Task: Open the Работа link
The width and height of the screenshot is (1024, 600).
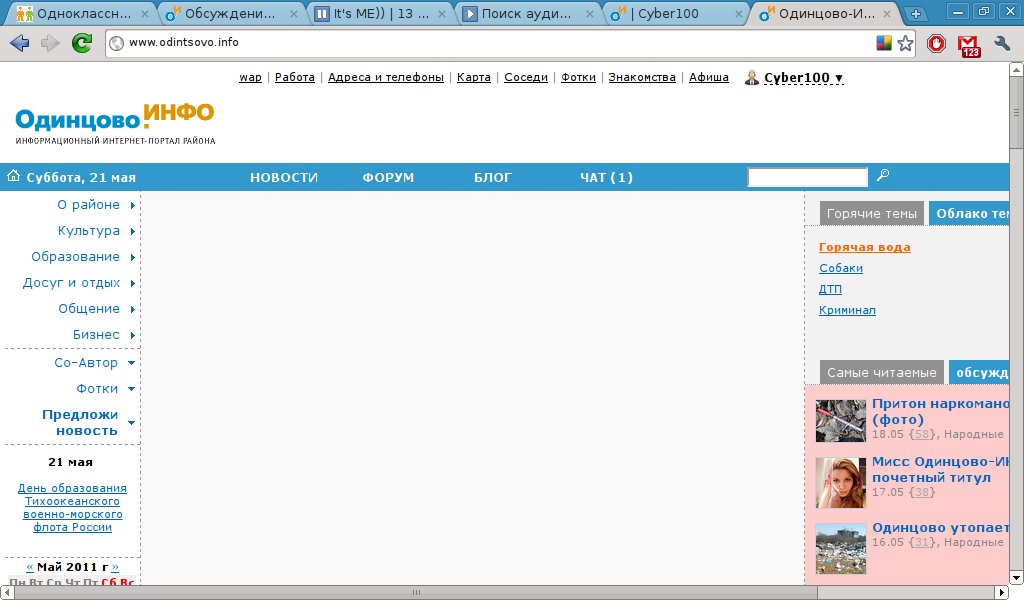Action: click(295, 77)
